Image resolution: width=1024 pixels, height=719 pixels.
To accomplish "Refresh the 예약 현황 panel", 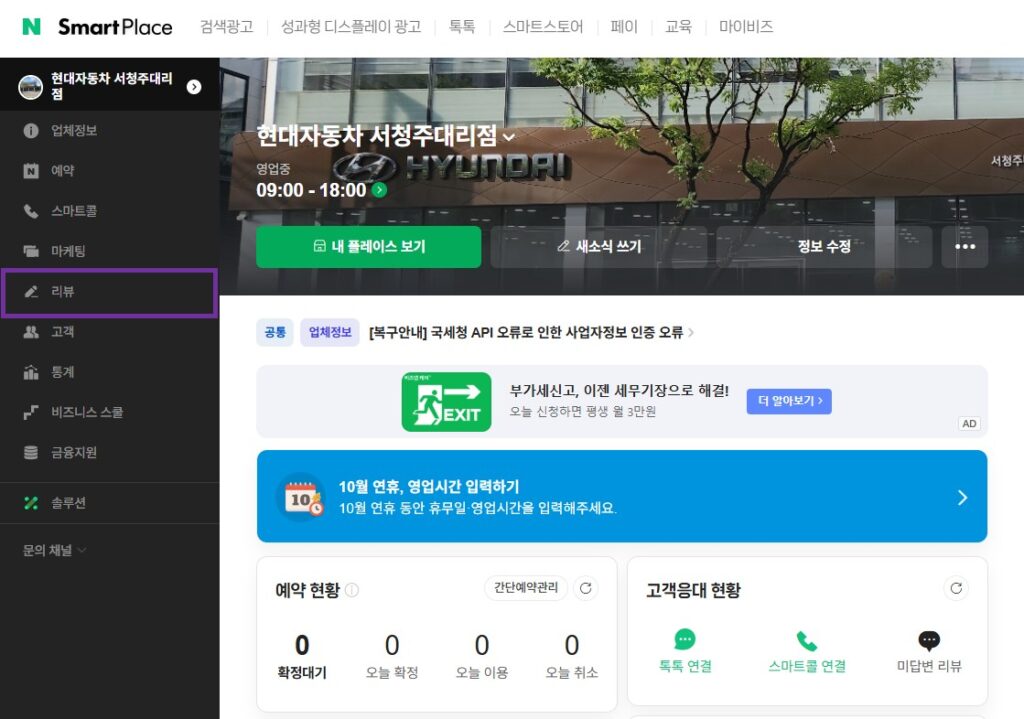I will 586,588.
